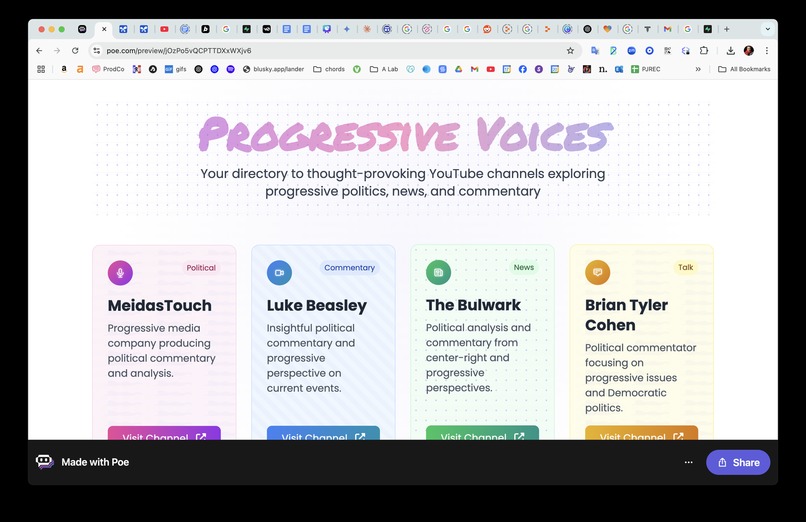
Task: Click the browser forward arrow
Action: 57,50
